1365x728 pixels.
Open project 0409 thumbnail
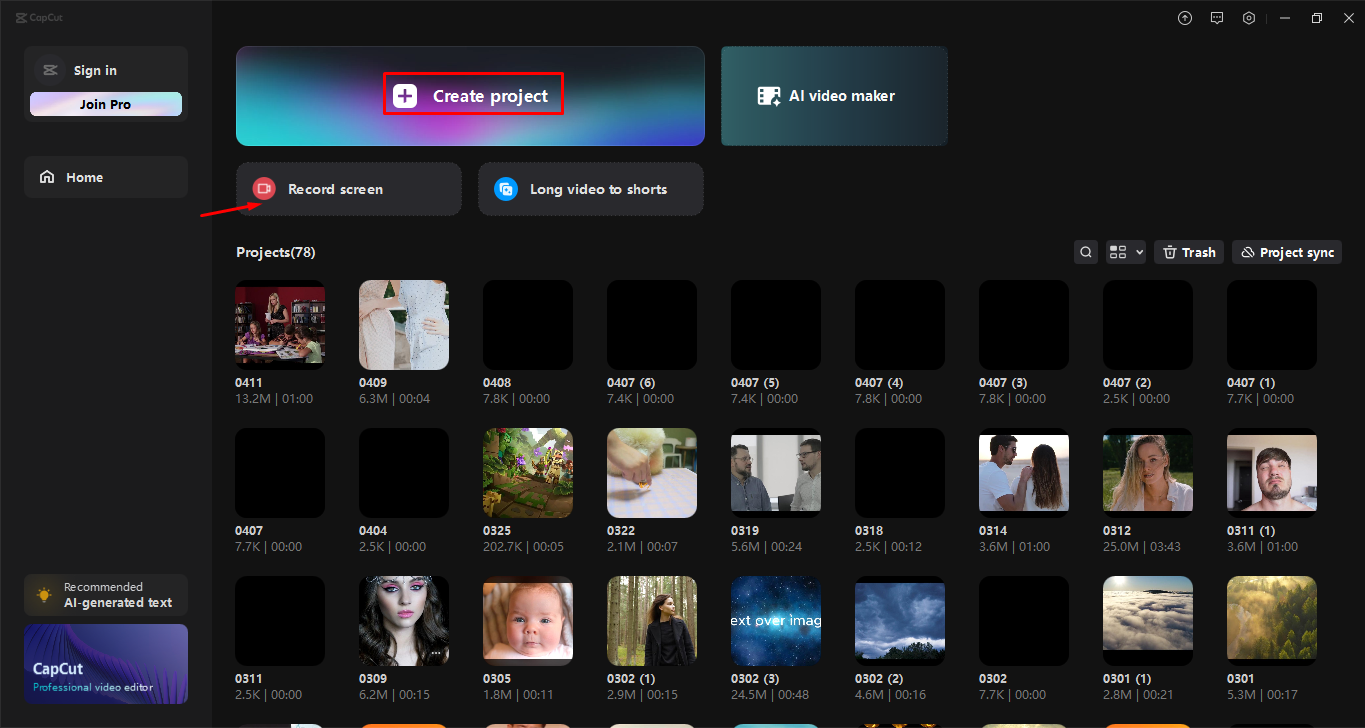(x=404, y=325)
